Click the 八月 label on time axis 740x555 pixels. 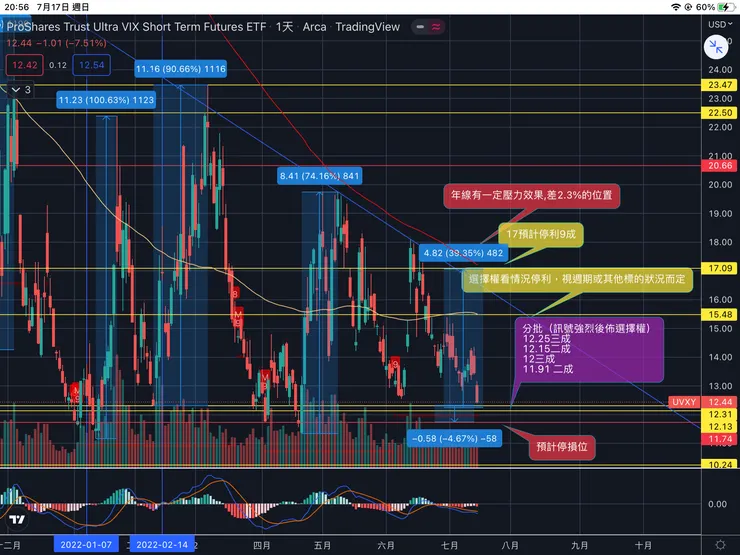coord(510,545)
